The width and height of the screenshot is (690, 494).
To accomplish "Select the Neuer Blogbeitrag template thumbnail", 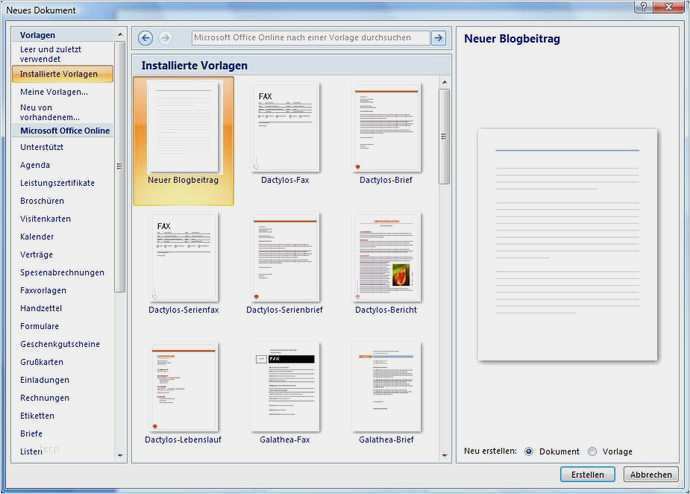I will [x=183, y=141].
